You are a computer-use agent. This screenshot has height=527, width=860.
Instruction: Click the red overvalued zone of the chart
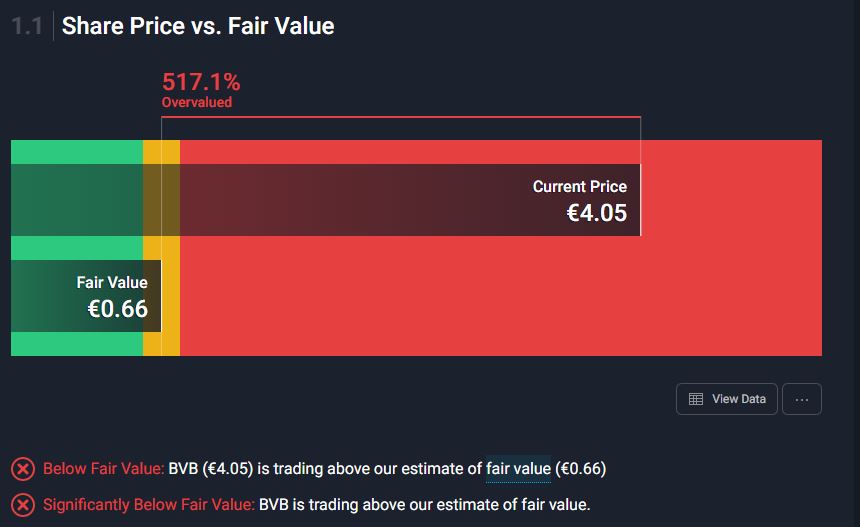point(500,300)
